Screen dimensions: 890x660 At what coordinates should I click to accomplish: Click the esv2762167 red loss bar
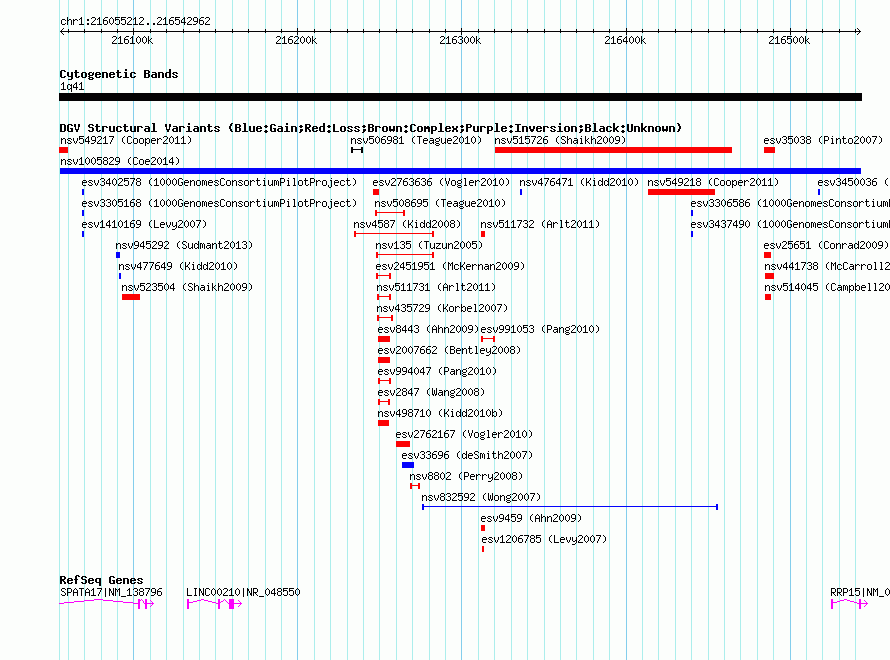click(x=403, y=444)
